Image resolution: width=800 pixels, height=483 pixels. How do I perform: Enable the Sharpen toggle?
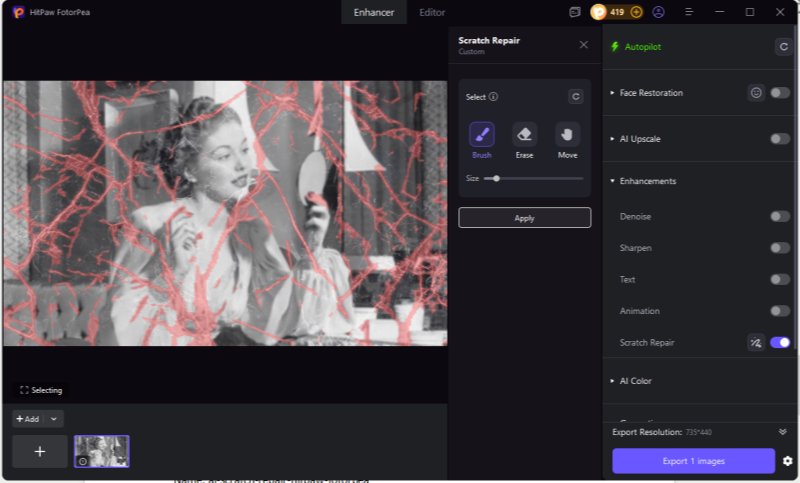[x=780, y=248]
